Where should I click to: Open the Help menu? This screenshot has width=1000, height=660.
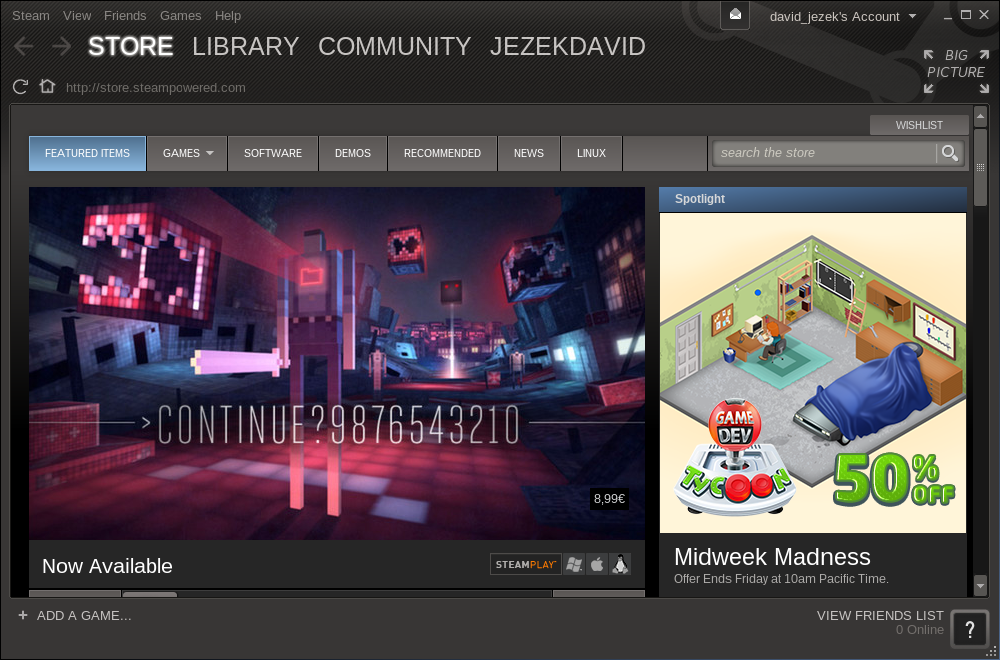click(x=228, y=15)
